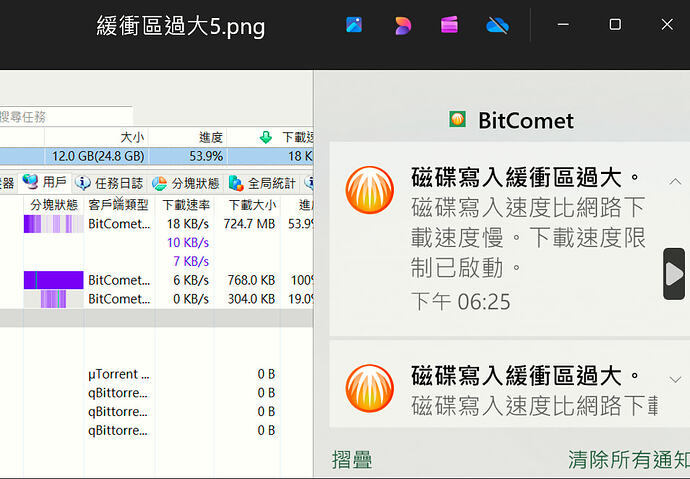
Task: Open the Photos app icon in title bar
Action: [354, 25]
